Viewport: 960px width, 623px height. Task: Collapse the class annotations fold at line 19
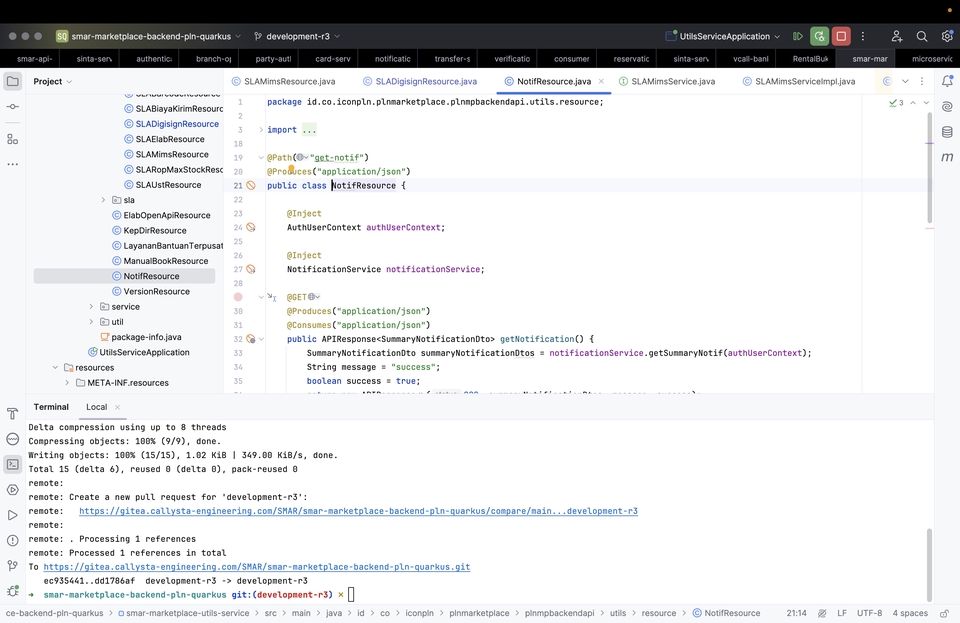point(261,157)
